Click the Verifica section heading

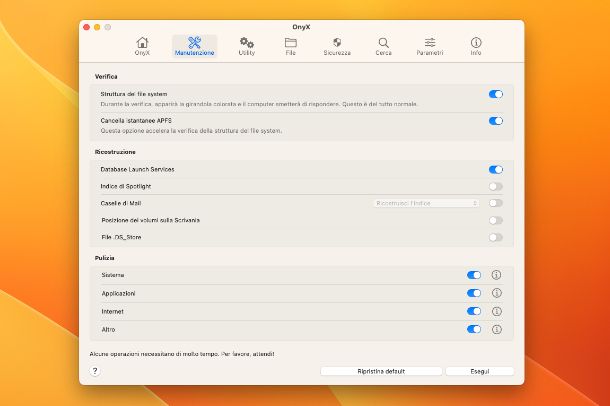click(x=106, y=77)
